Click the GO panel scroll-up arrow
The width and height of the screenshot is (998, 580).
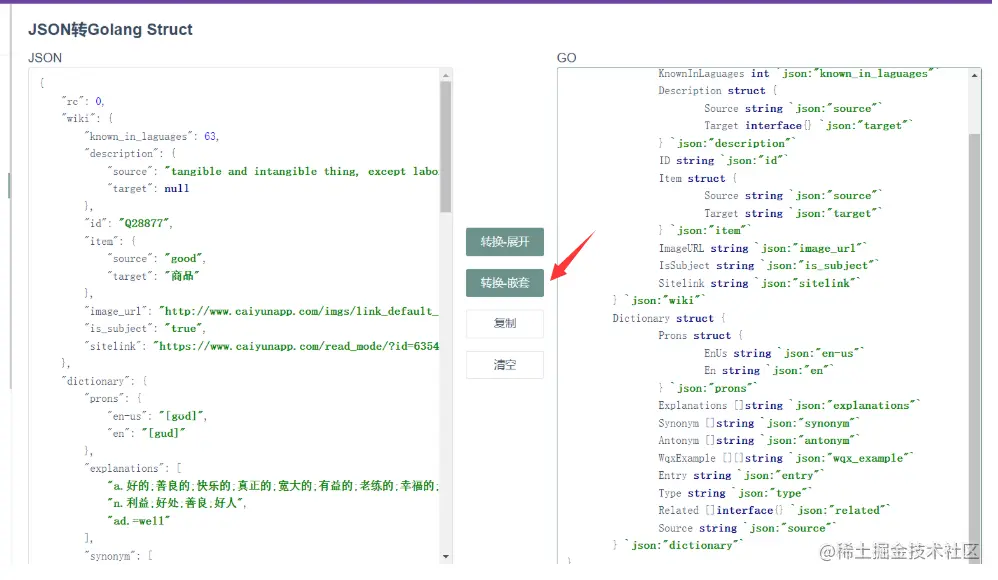pos(974,76)
